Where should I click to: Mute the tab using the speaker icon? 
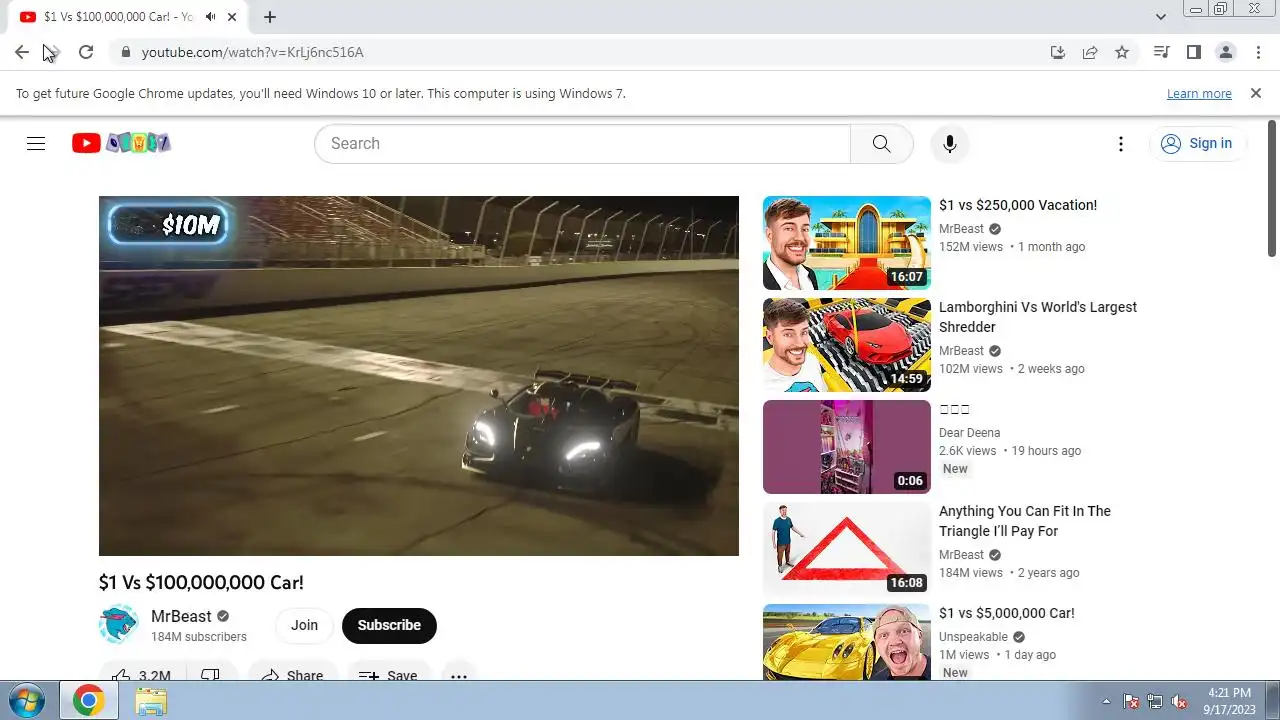pos(211,17)
